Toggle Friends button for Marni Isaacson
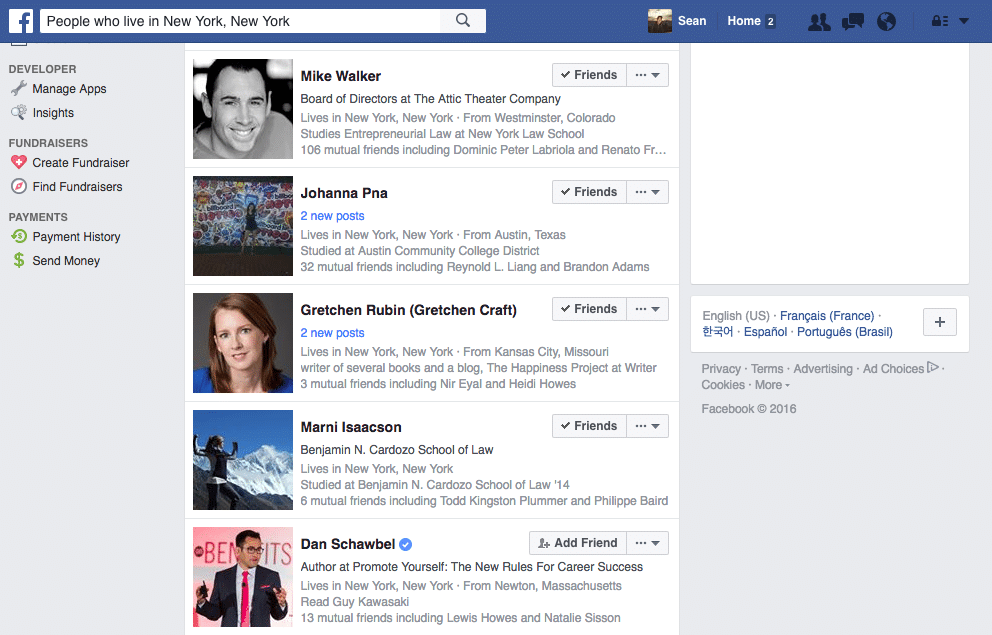992x635 pixels. (x=589, y=426)
